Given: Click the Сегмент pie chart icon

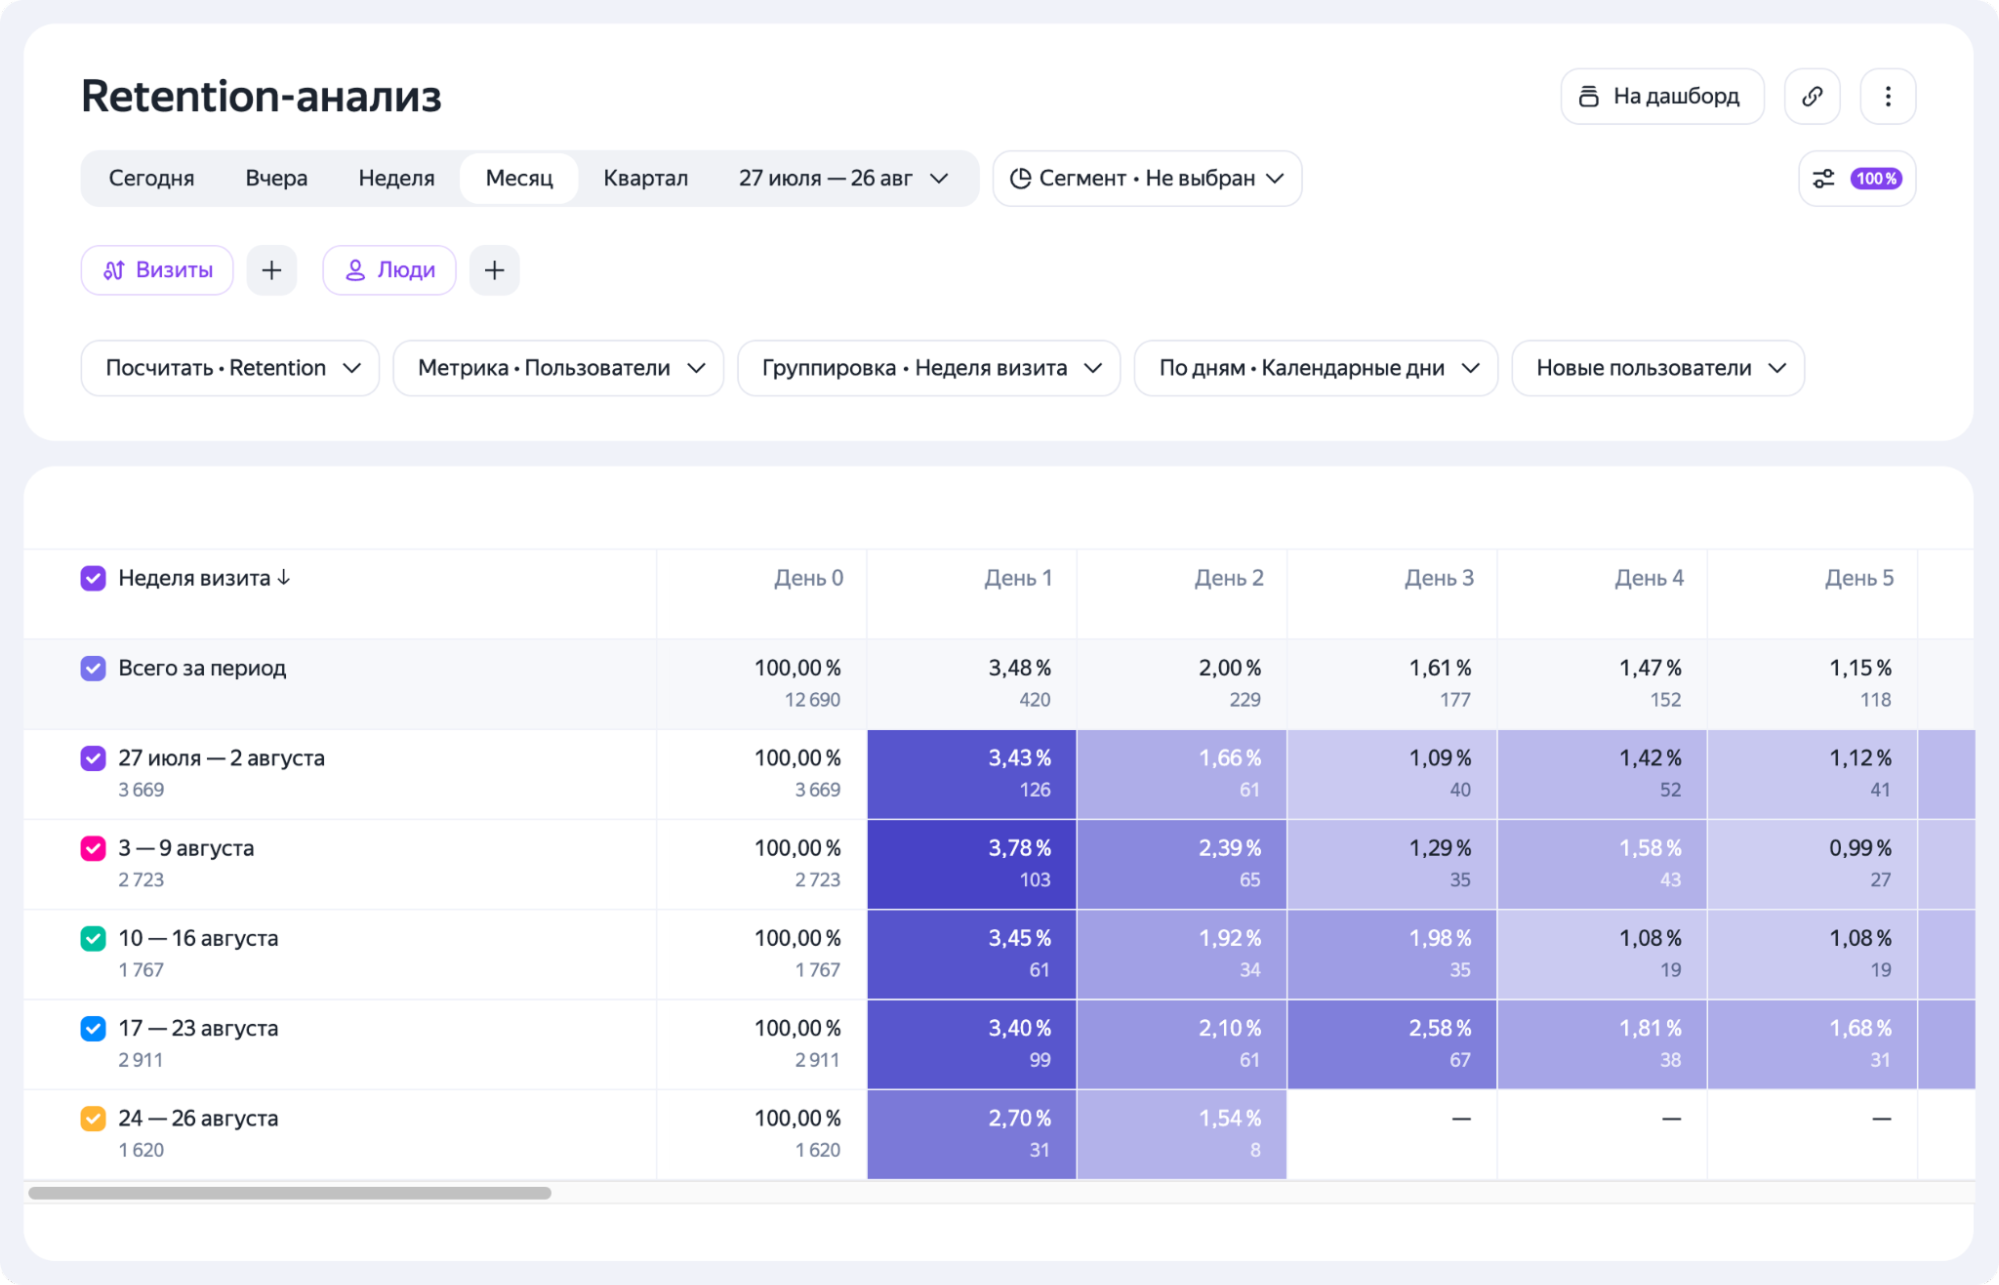Looking at the screenshot, I should tap(1020, 178).
